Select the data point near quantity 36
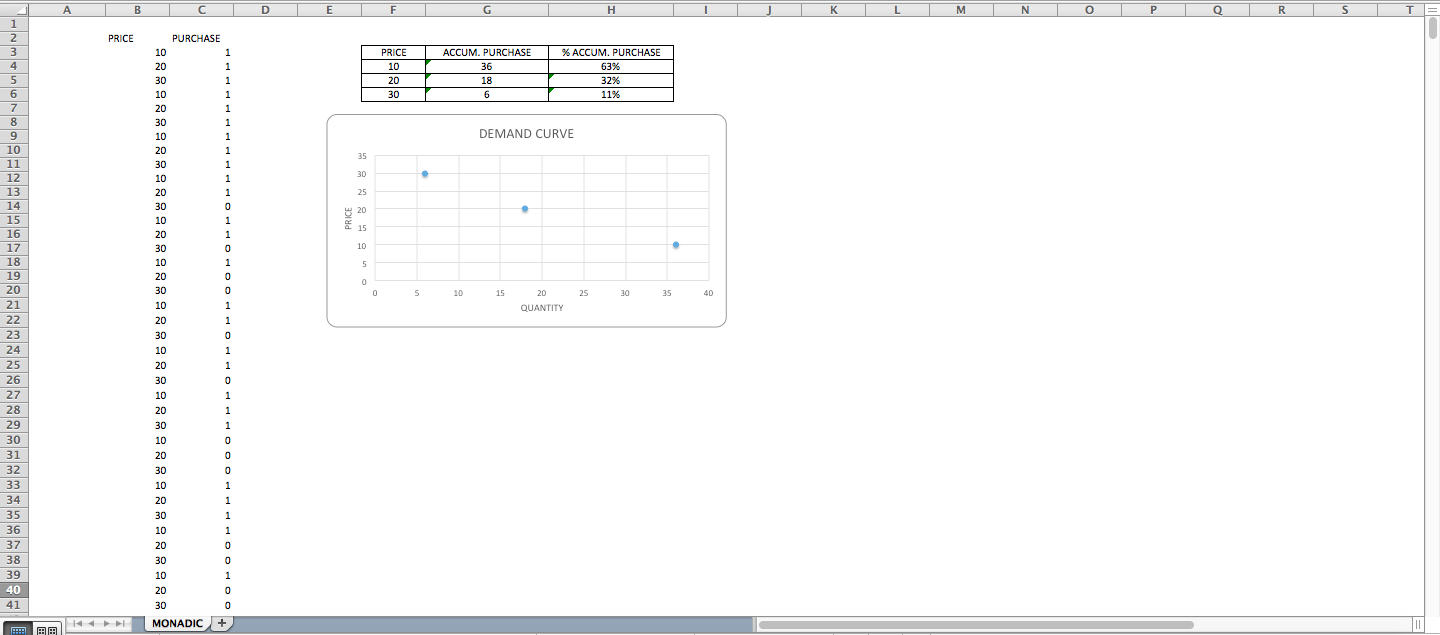This screenshot has height=635, width=1440. pos(676,244)
